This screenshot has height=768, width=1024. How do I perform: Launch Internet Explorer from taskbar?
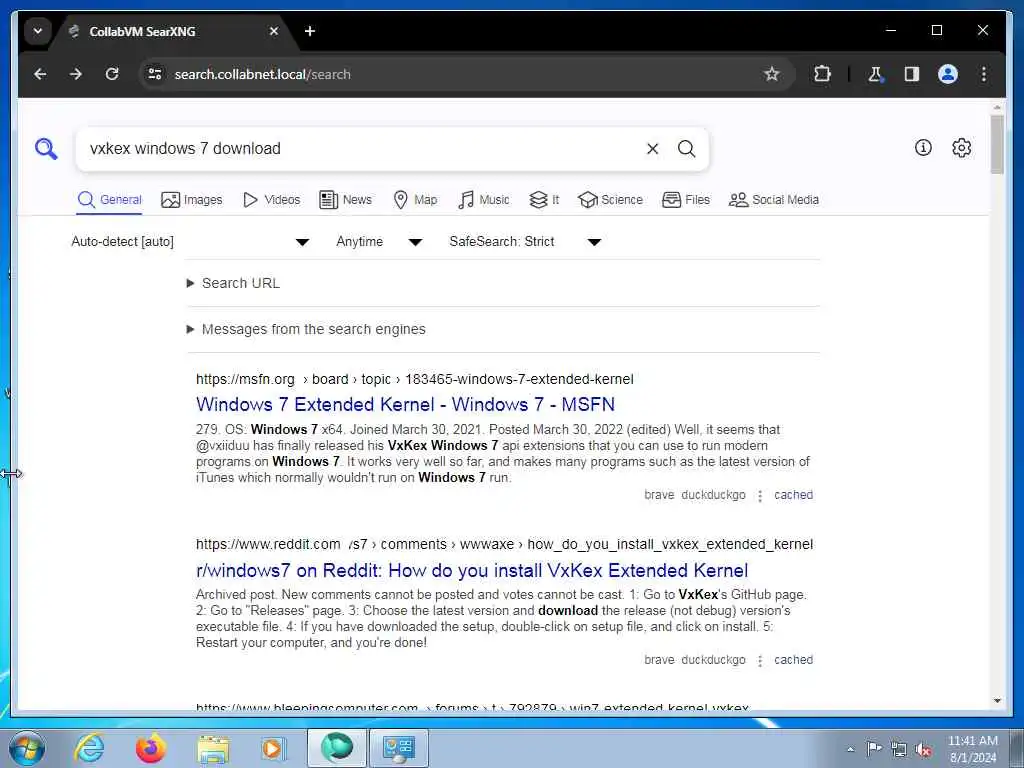coord(89,748)
